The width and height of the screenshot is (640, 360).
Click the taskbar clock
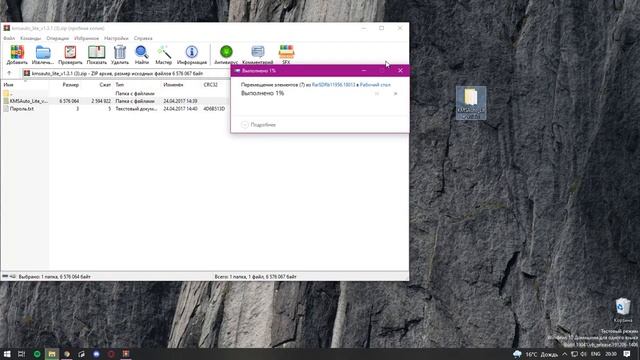click(x=611, y=354)
